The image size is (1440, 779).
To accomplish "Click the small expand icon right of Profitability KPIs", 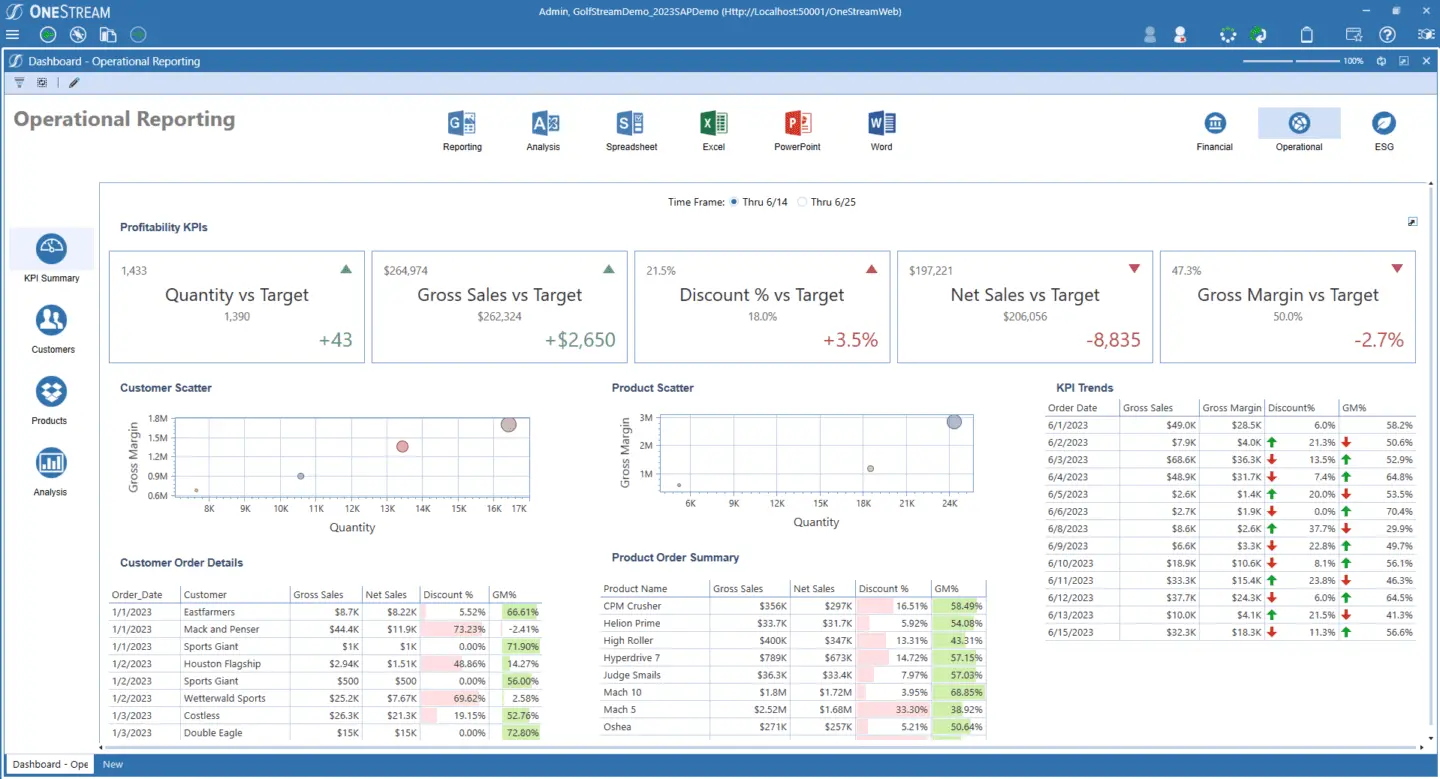I will click(x=1412, y=222).
